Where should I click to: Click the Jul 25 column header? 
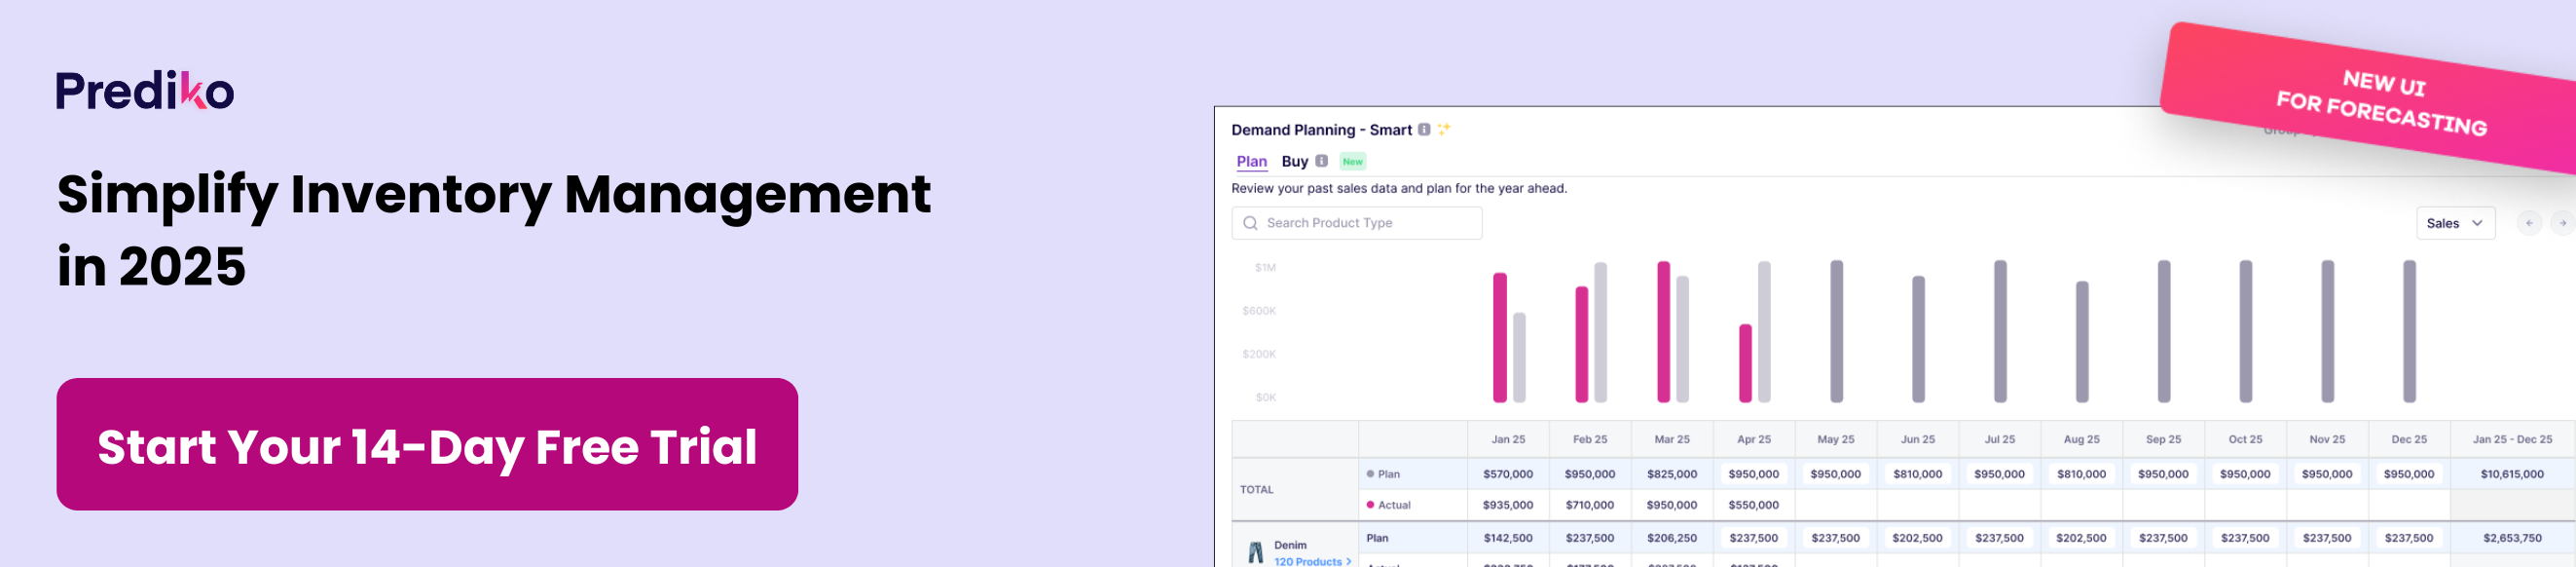pos(2000,439)
